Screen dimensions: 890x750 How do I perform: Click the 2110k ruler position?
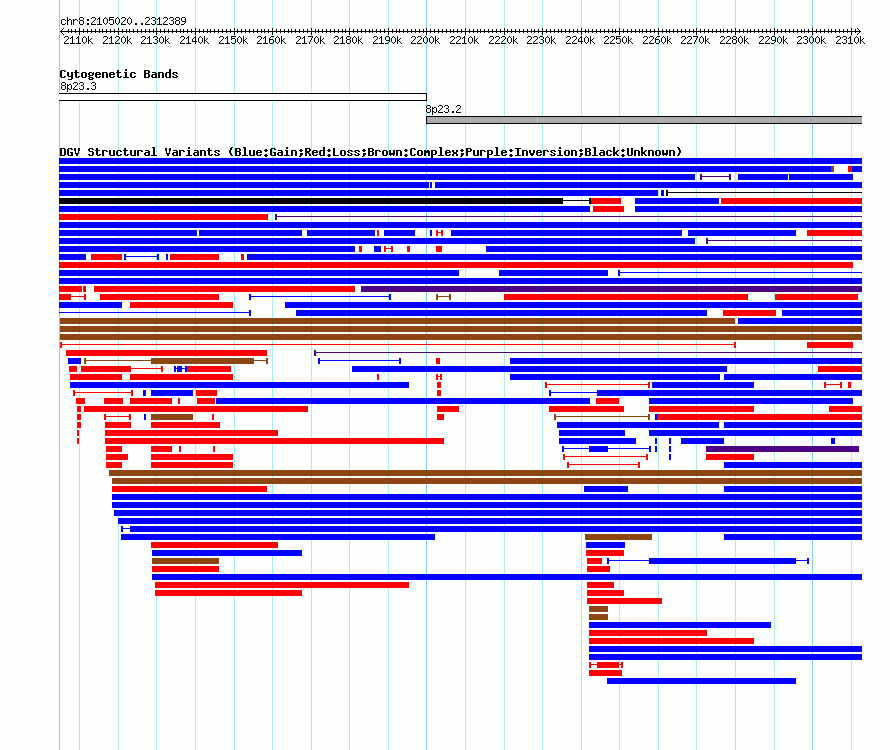click(78, 40)
